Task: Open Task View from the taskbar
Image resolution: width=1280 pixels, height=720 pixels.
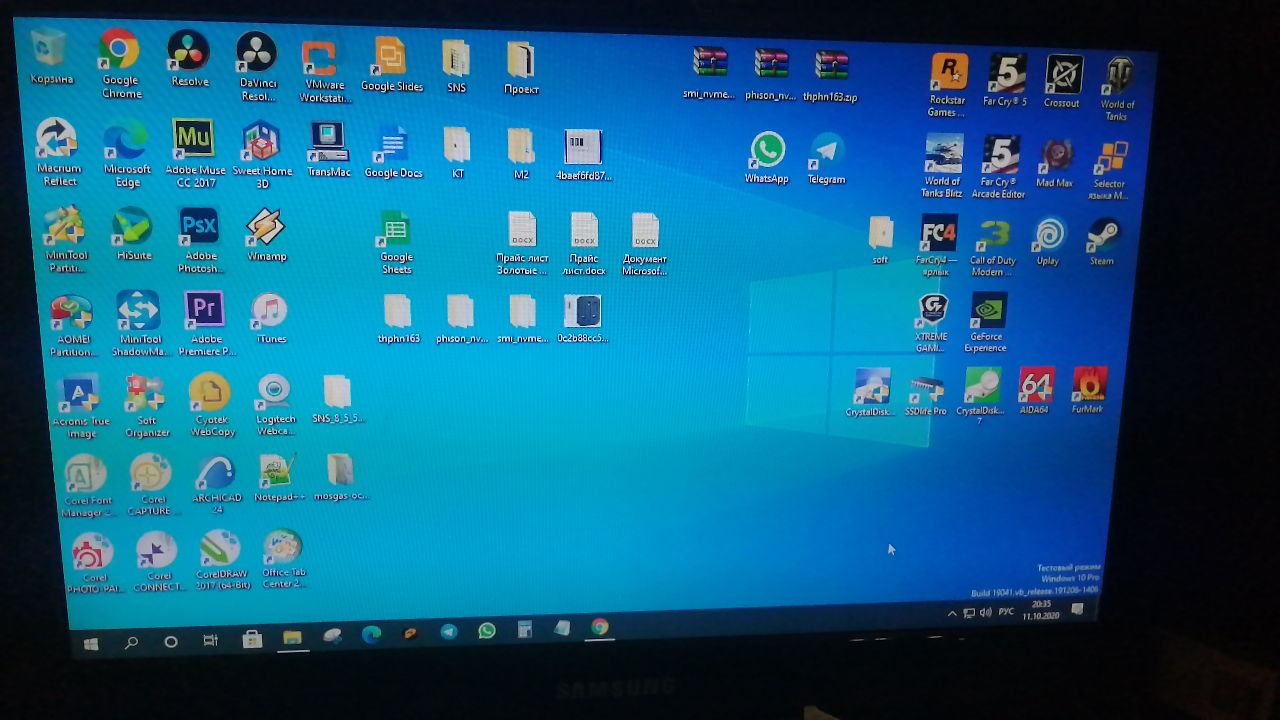Action: tap(210, 641)
